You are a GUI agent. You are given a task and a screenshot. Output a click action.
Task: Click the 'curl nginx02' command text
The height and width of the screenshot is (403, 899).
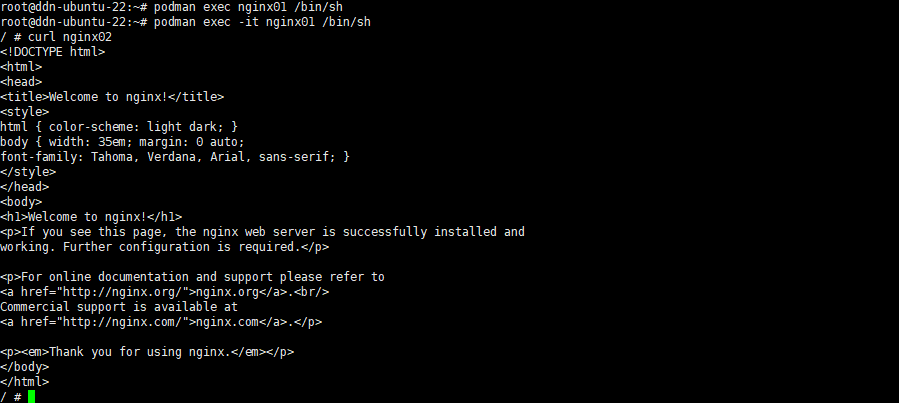click(70, 37)
